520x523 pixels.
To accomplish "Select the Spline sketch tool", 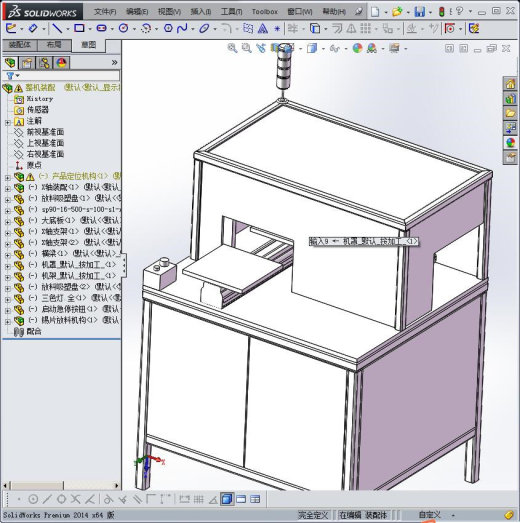I will point(182,28).
